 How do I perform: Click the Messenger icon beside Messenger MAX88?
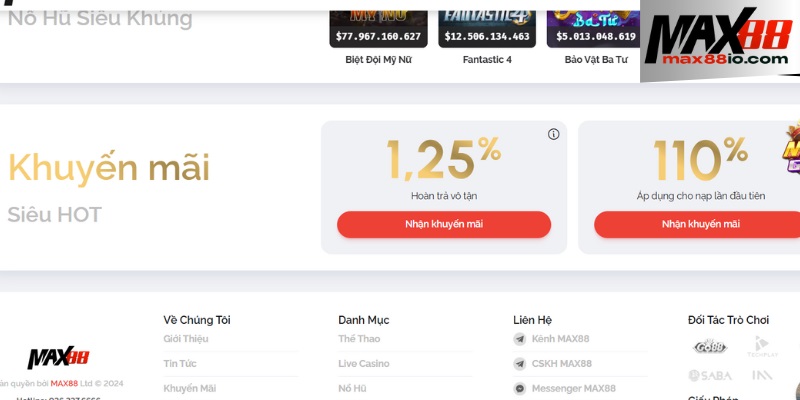click(520, 388)
